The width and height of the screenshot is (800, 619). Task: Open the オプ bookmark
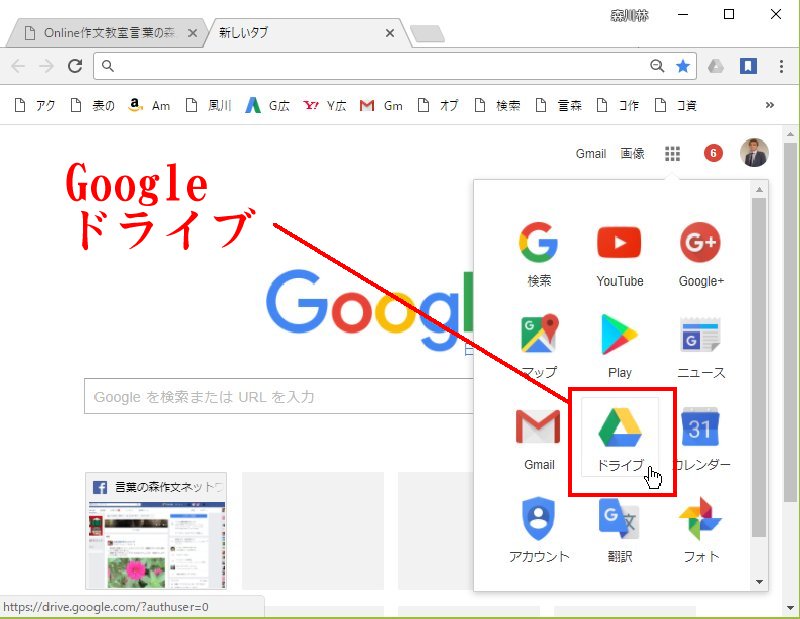tap(438, 106)
